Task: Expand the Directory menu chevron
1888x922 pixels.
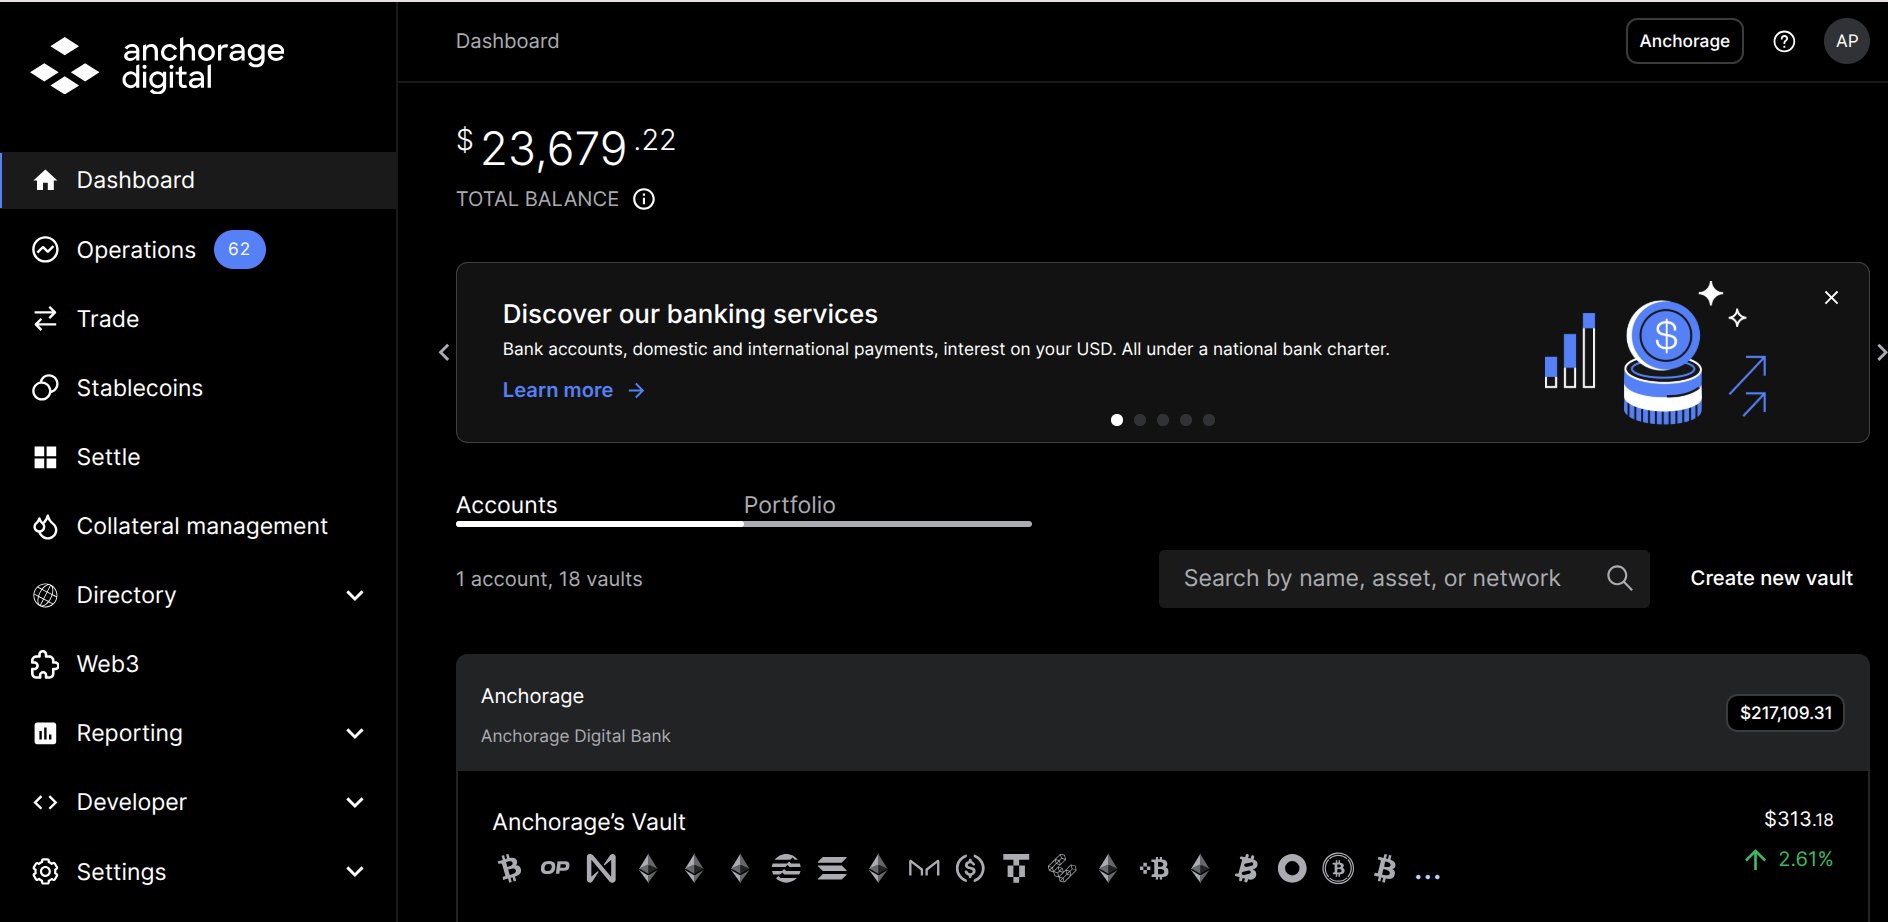Action: [x=355, y=596]
